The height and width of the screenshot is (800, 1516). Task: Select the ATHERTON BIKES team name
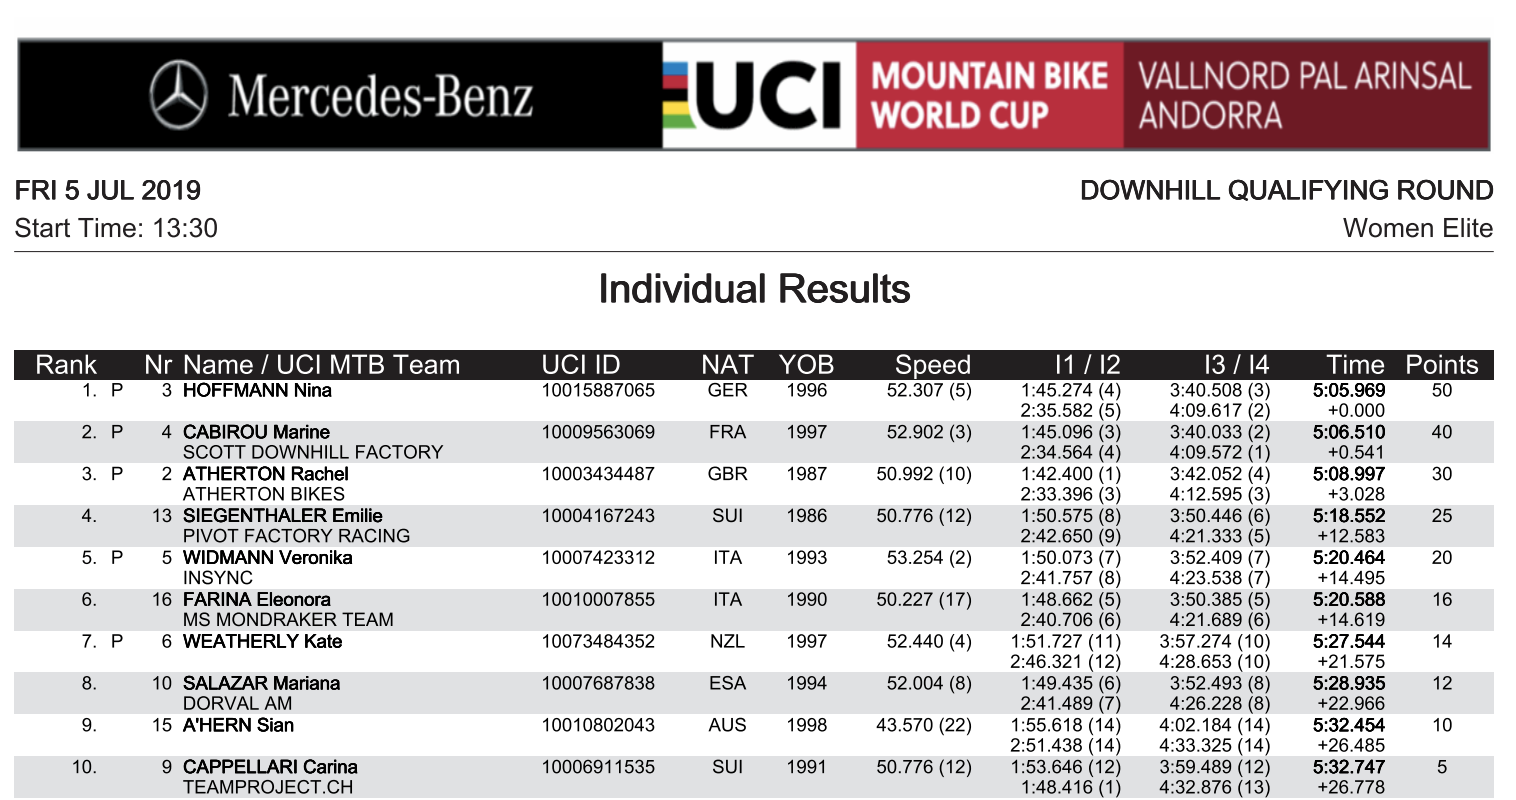(263, 494)
